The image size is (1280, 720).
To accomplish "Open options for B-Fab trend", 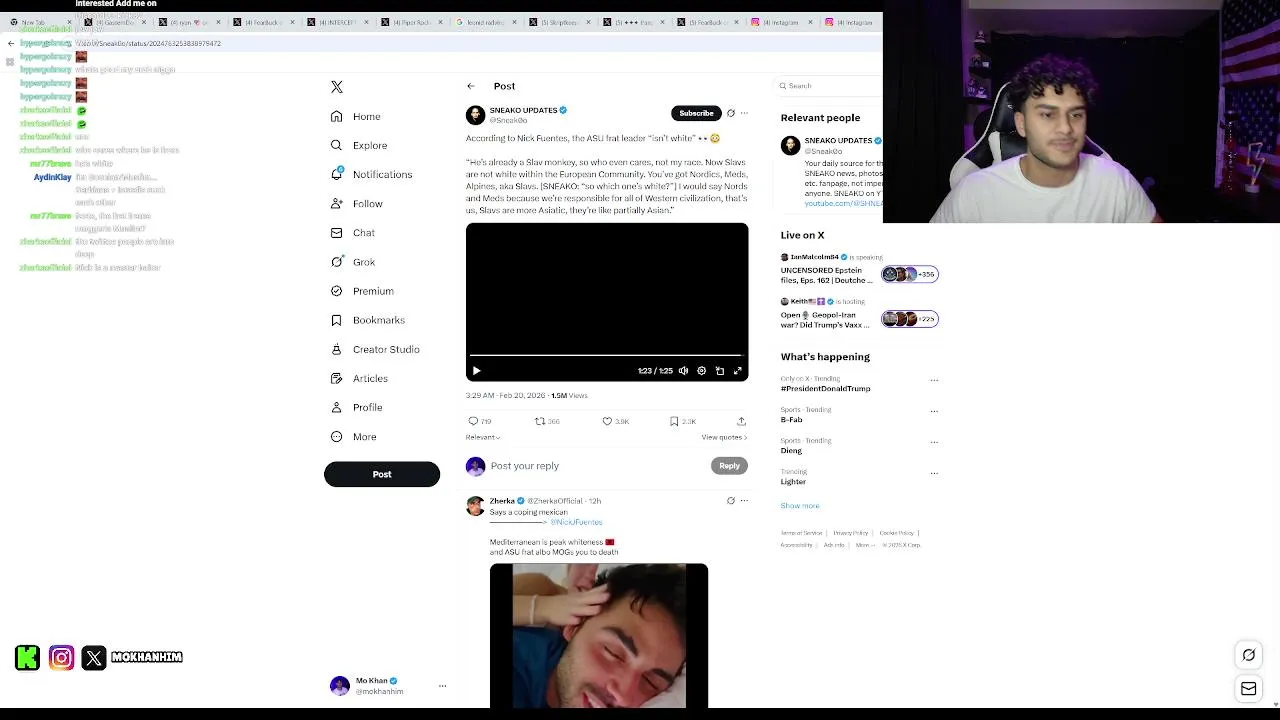I will (x=934, y=411).
